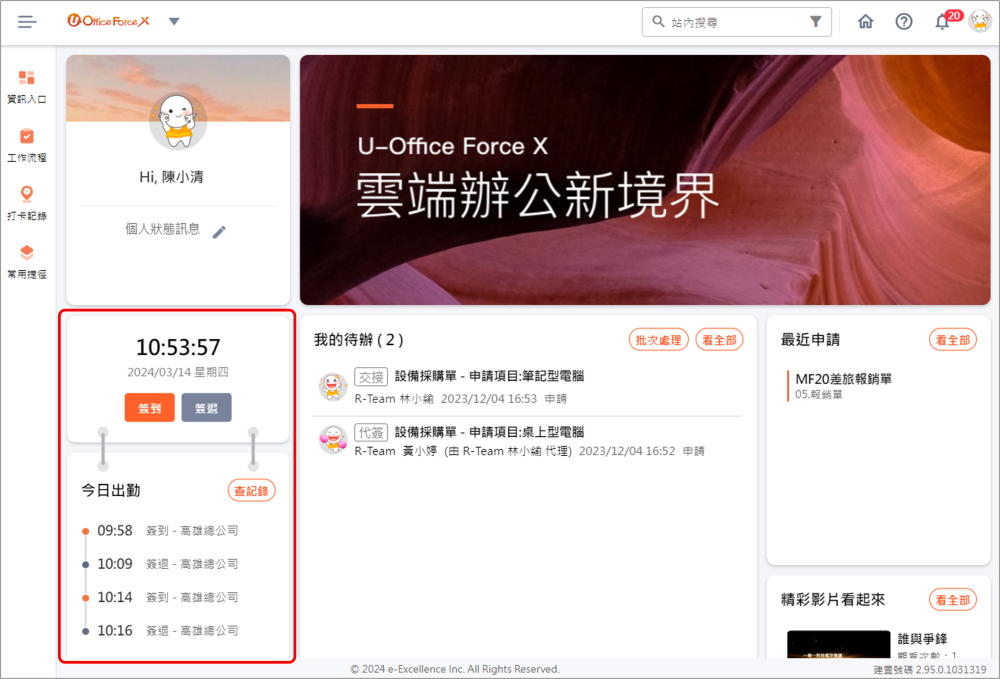Open the search filter funnel
The width and height of the screenshot is (1000, 679).
coord(815,22)
